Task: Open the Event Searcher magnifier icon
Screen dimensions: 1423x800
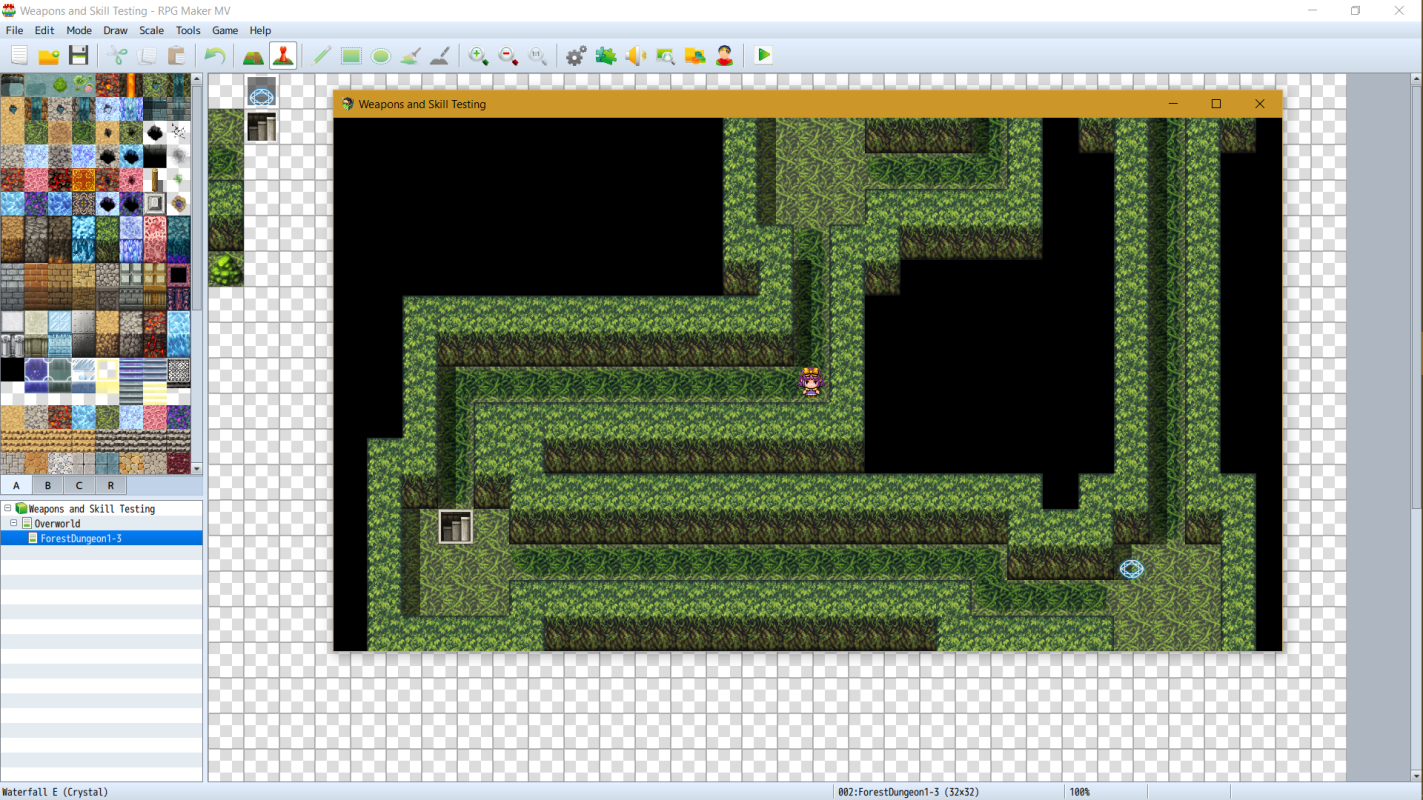Action: click(x=665, y=56)
